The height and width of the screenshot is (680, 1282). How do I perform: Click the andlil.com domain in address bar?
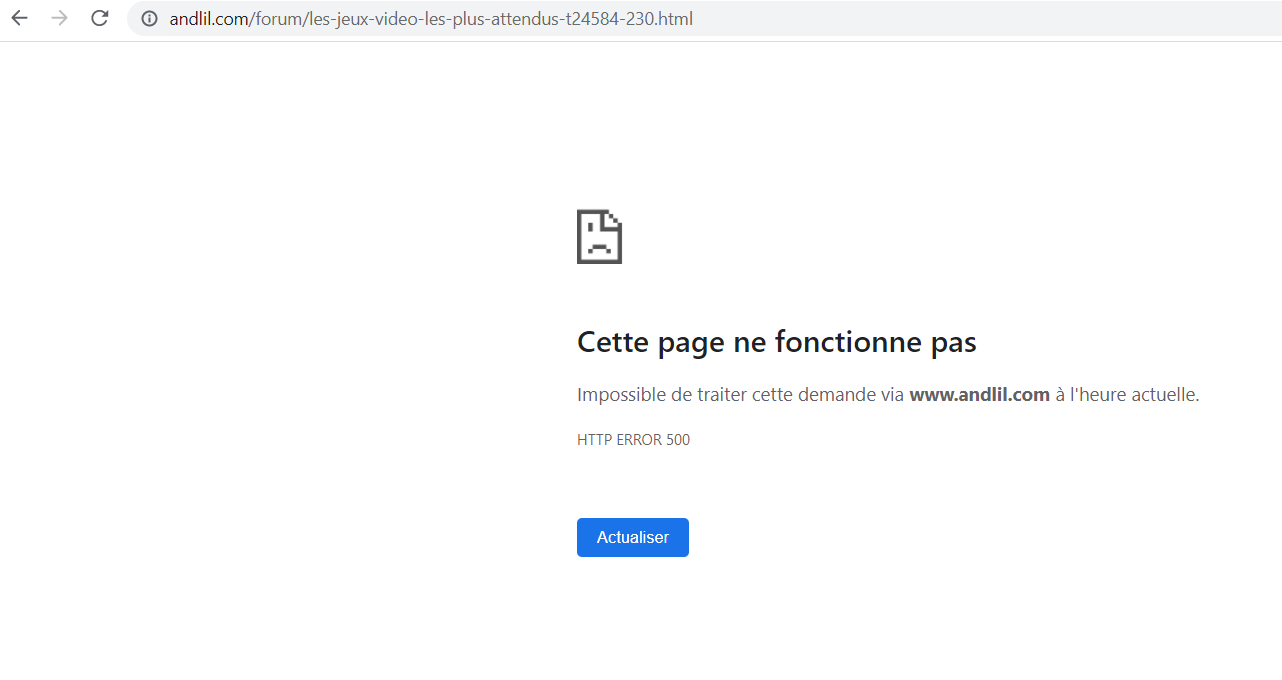209,19
